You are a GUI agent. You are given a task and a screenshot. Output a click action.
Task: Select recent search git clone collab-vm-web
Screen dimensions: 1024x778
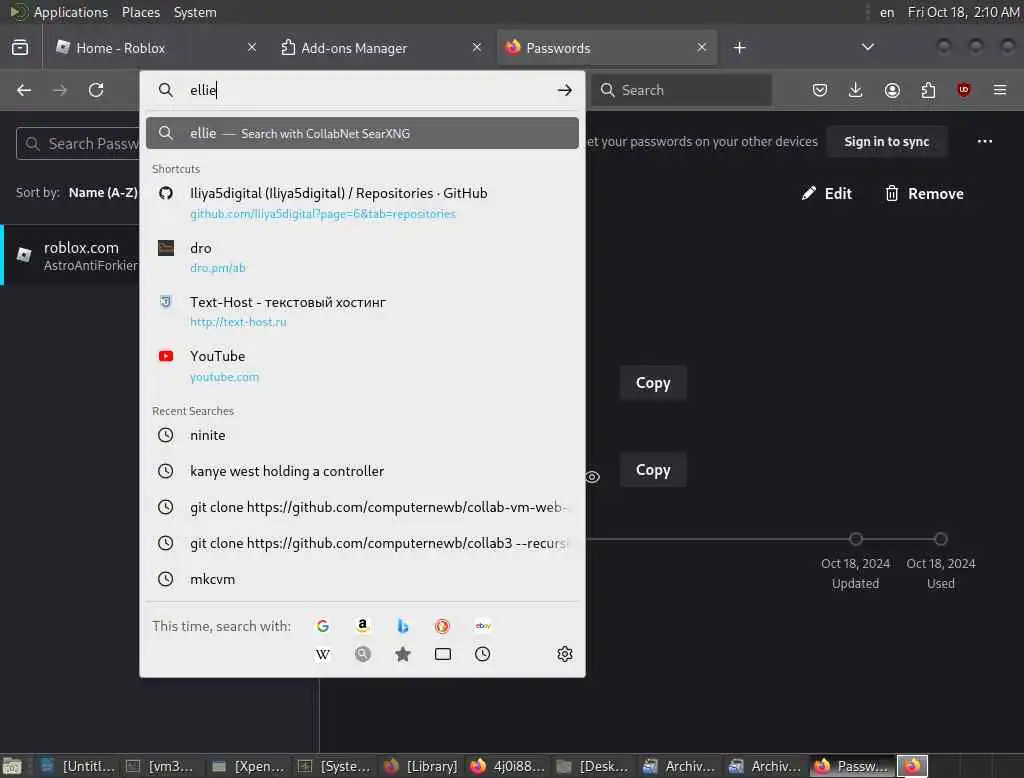362,507
